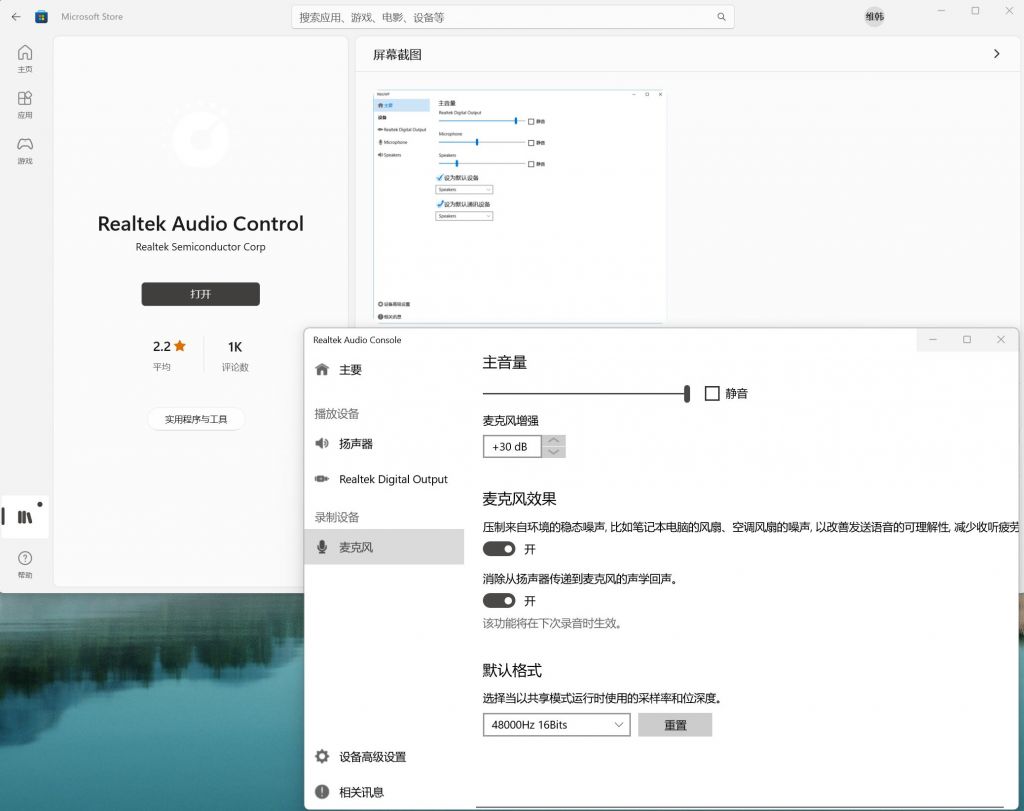This screenshot has height=811, width=1024.
Task: Open the Apps section icon in Store
Action: (x=25, y=100)
